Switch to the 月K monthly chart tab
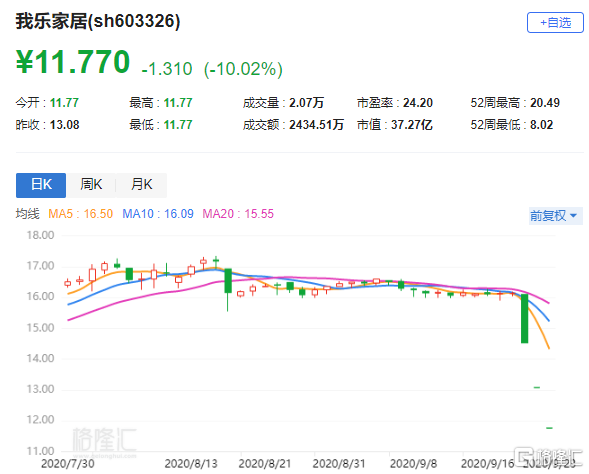Image resolution: width=589 pixels, height=474 pixels. [x=142, y=185]
